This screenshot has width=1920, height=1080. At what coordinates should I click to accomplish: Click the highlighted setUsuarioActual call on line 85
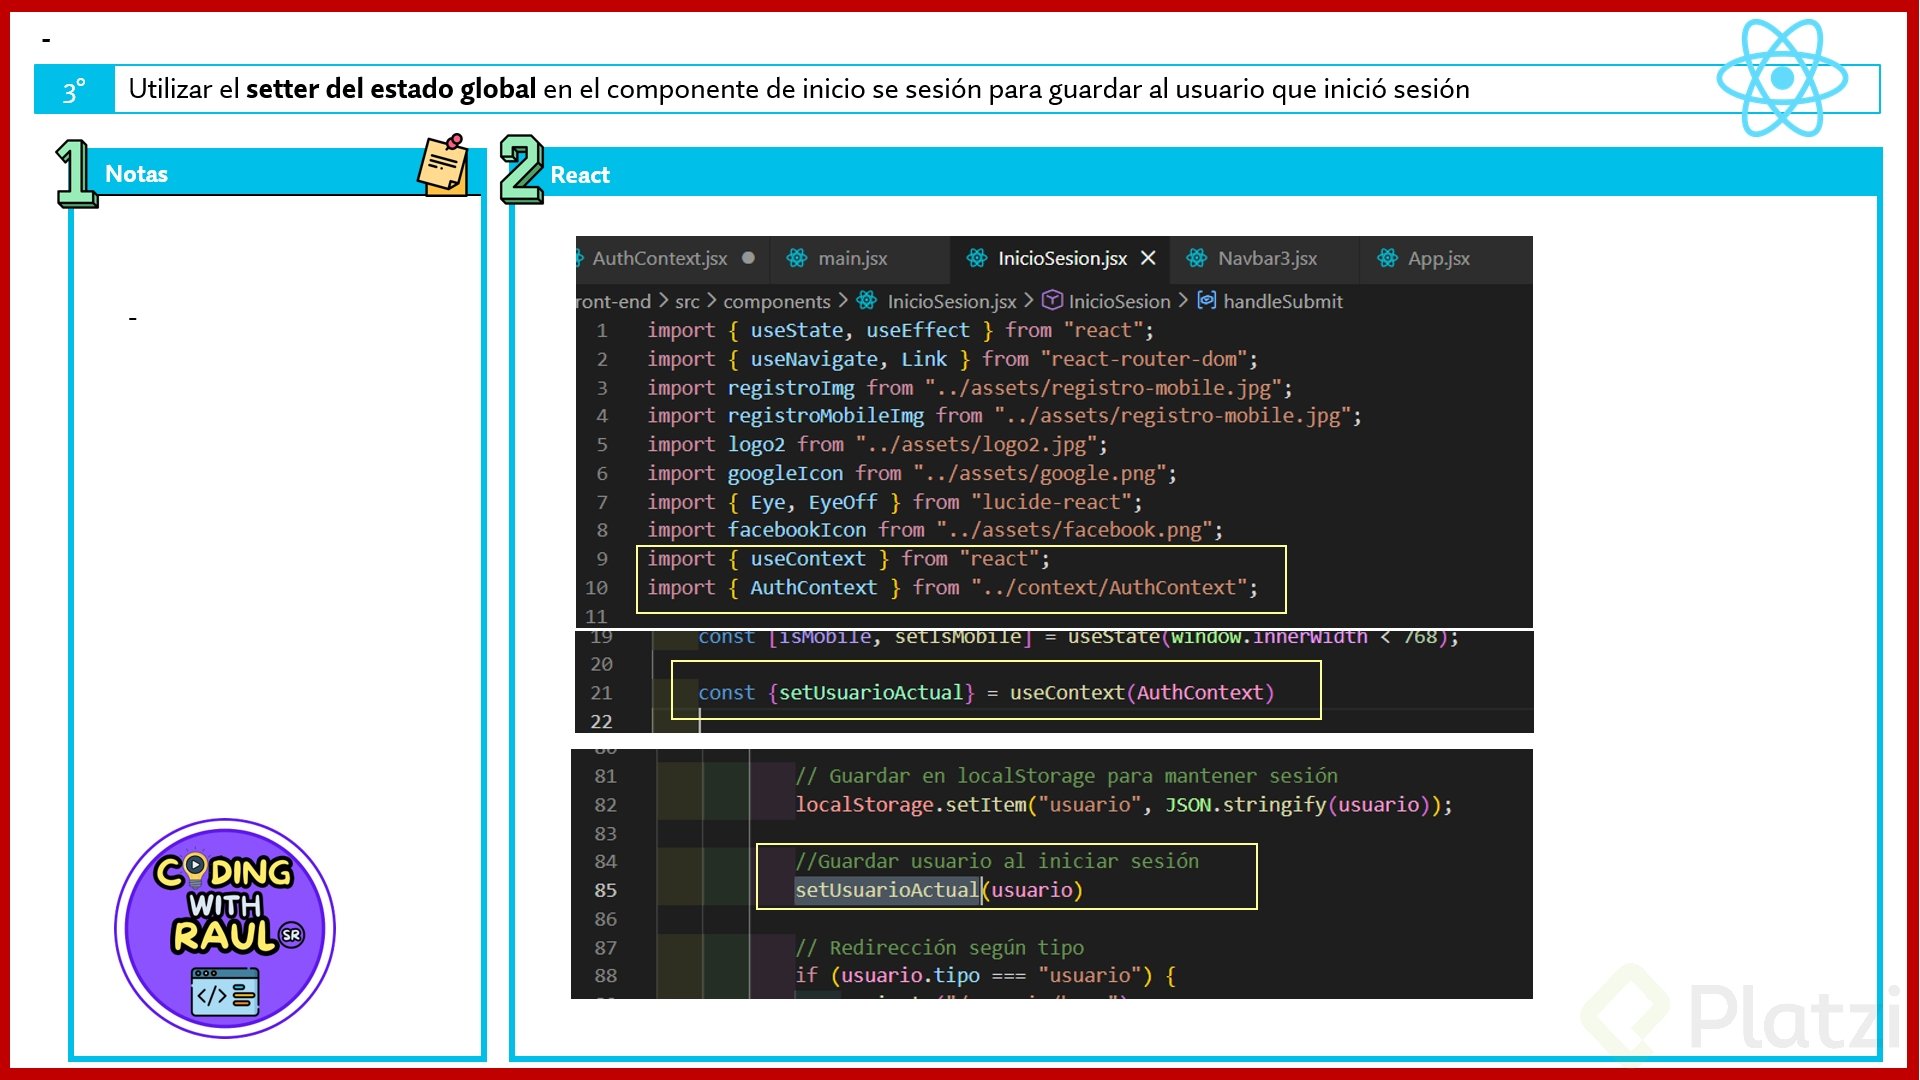[x=886, y=890]
